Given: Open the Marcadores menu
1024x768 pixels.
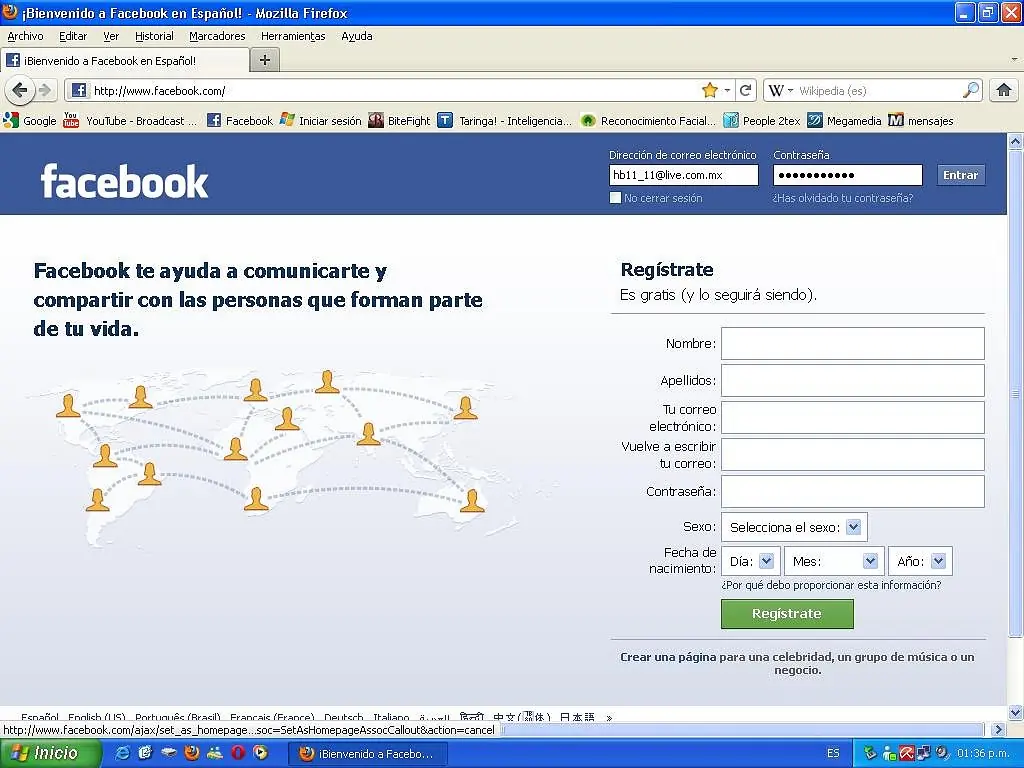Looking at the screenshot, I should coord(217,36).
